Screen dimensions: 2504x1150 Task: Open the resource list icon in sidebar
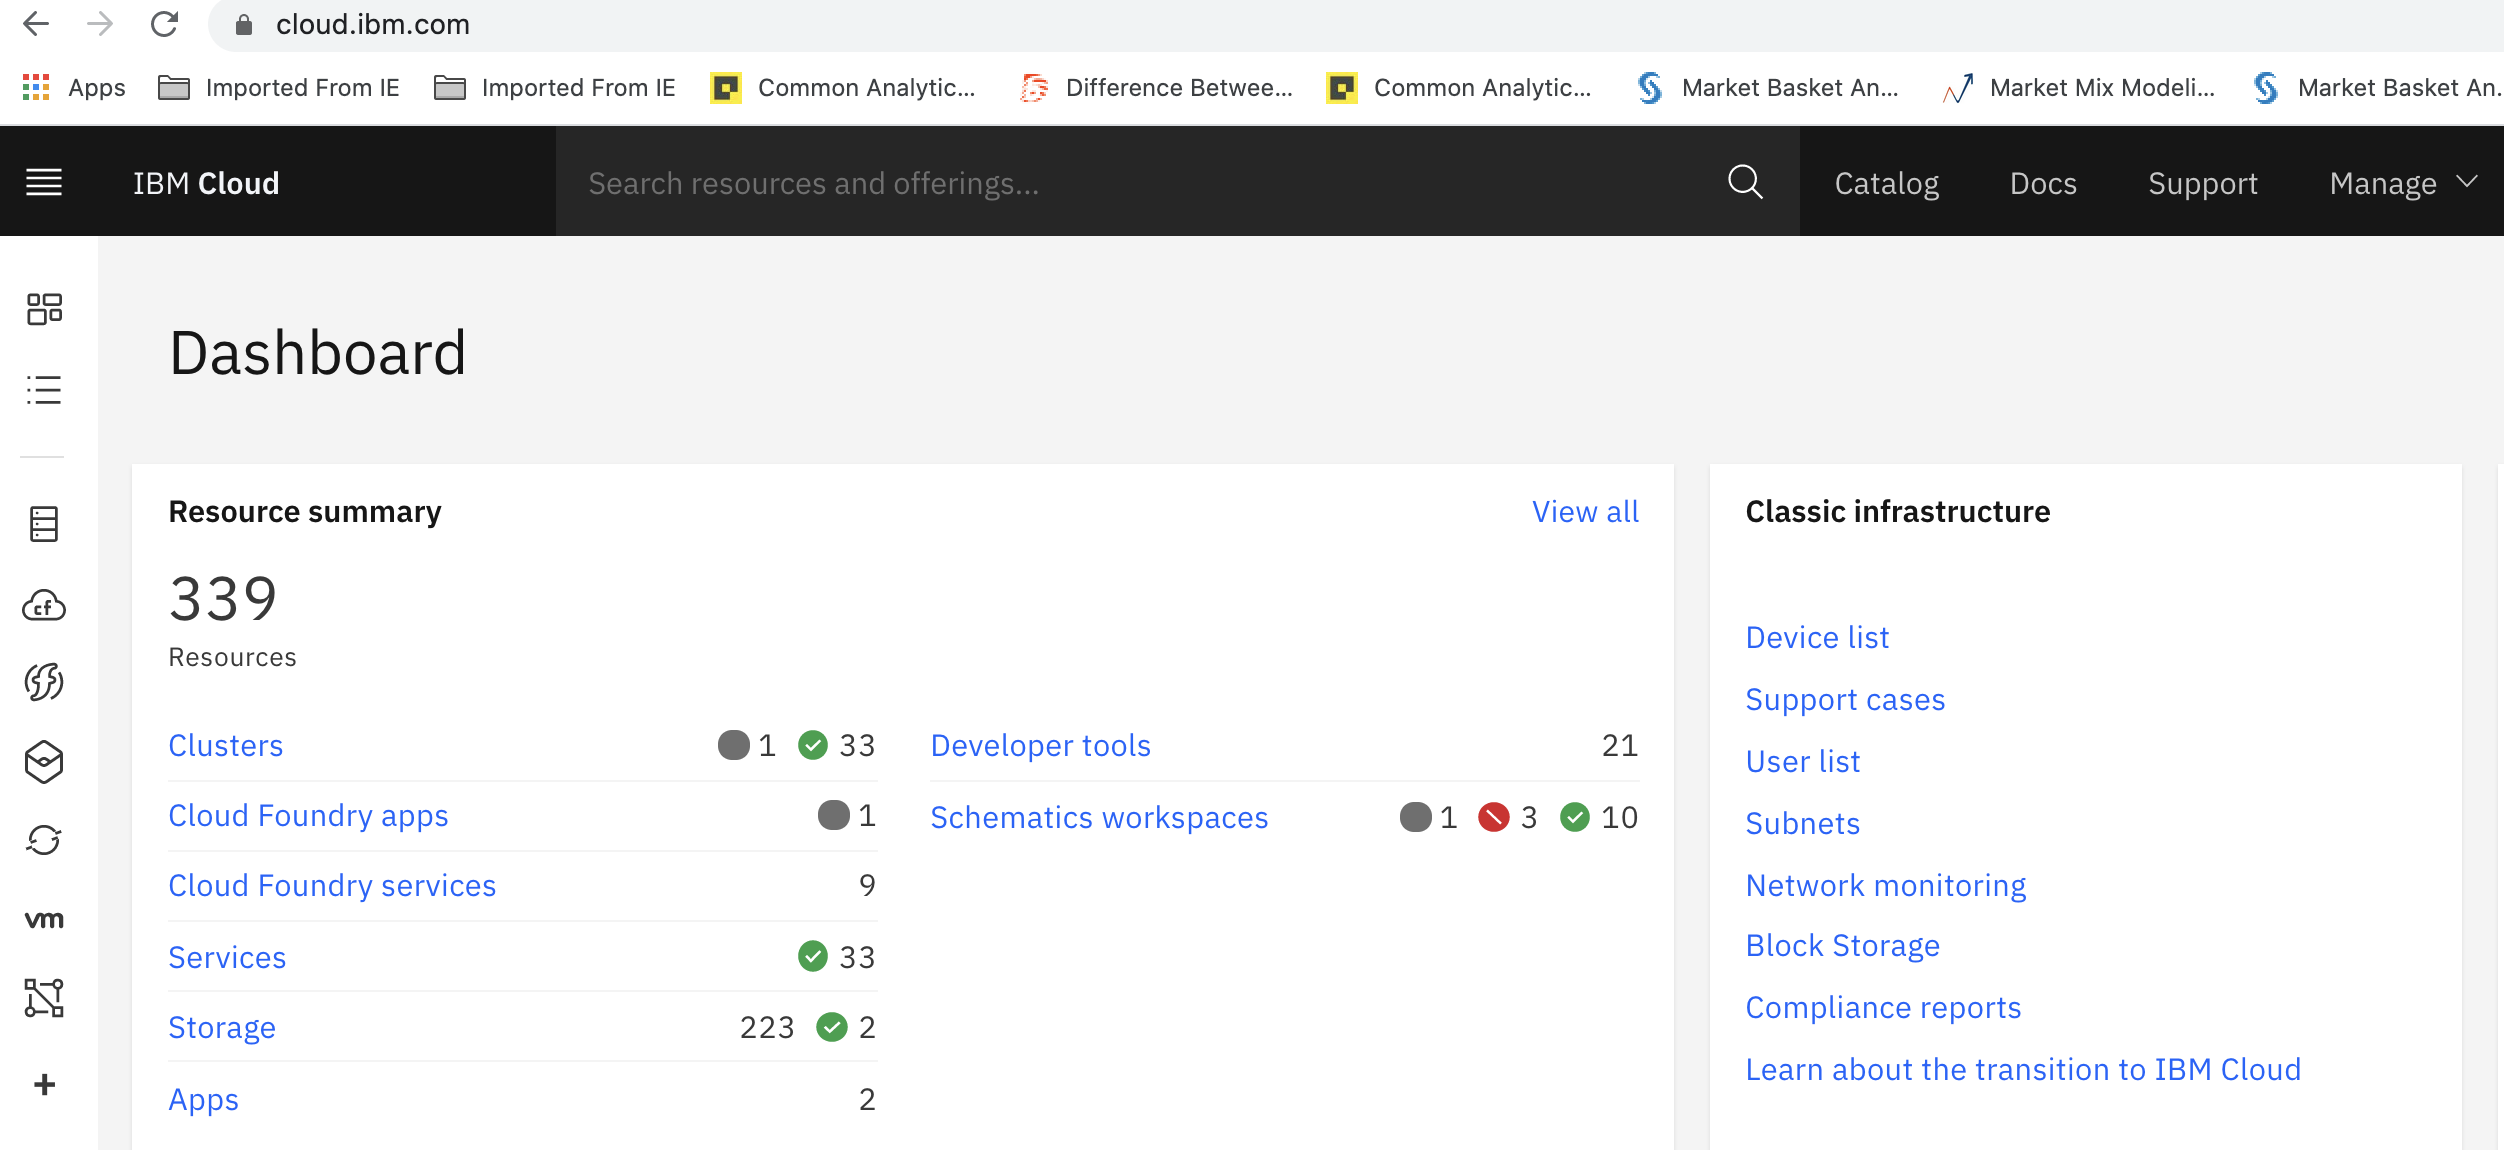44,390
